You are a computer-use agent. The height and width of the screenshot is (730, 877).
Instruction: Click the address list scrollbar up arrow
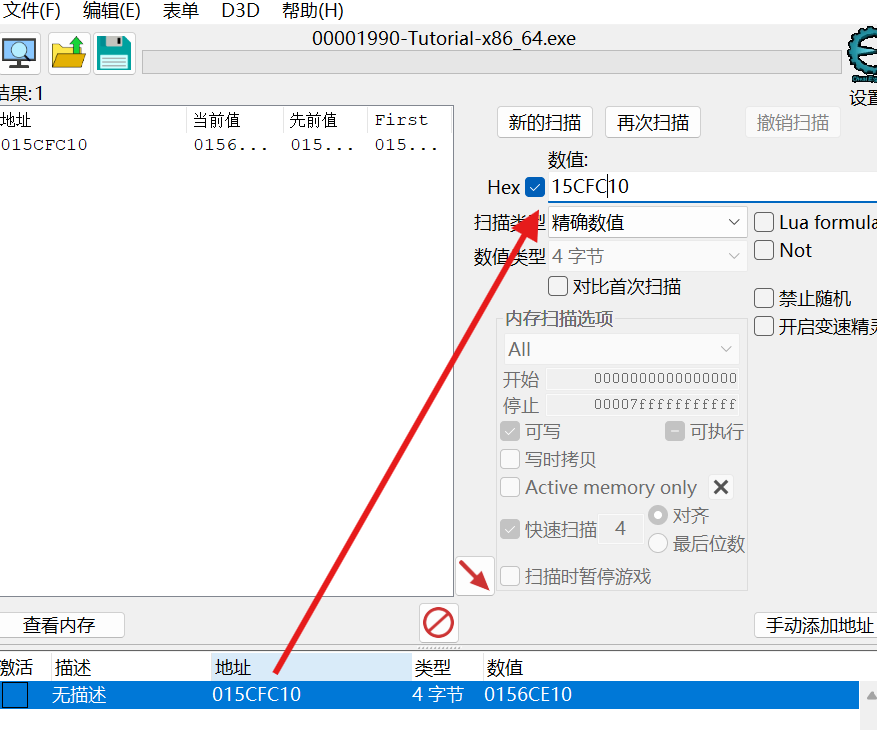pyautogui.click(x=870, y=696)
